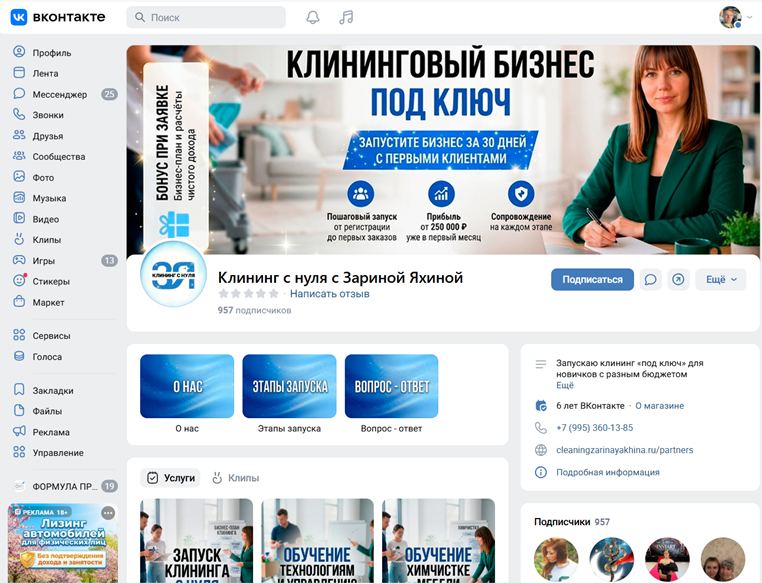
Task: Click the community title Клининг с нуля
Action: click(340, 277)
